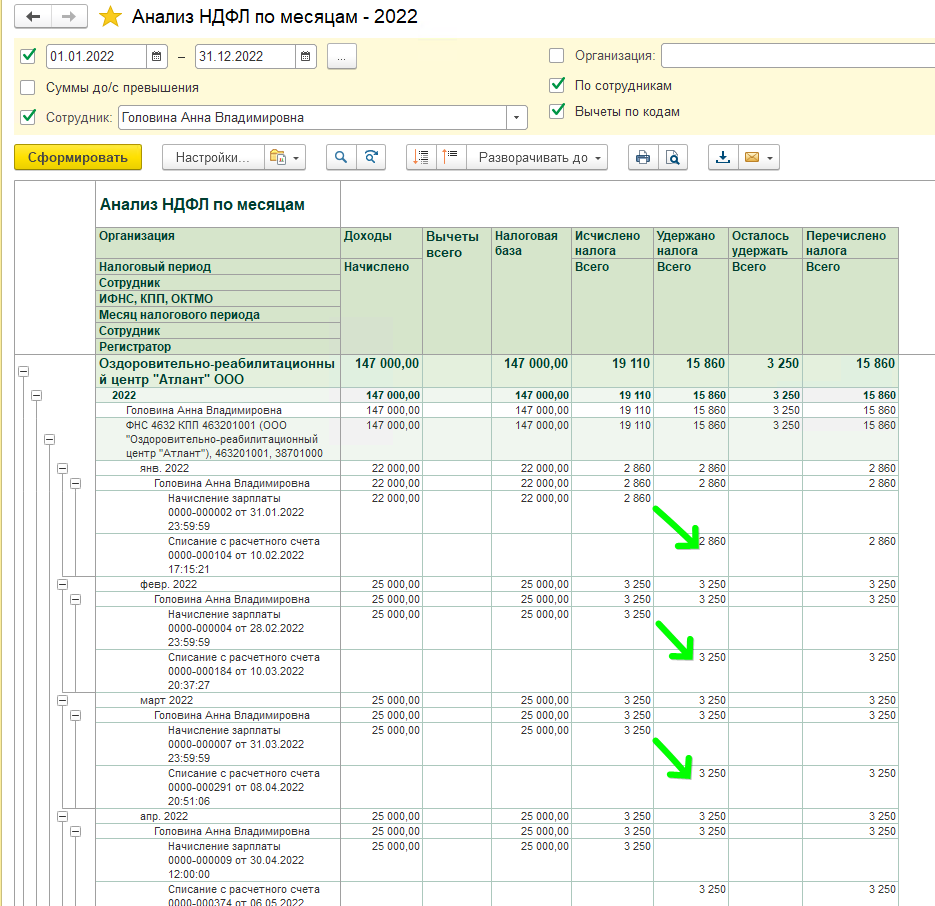Viewport: 935px width, 906px height.
Task: Open calendar picker for end date 31.12.2022
Action: click(306, 56)
